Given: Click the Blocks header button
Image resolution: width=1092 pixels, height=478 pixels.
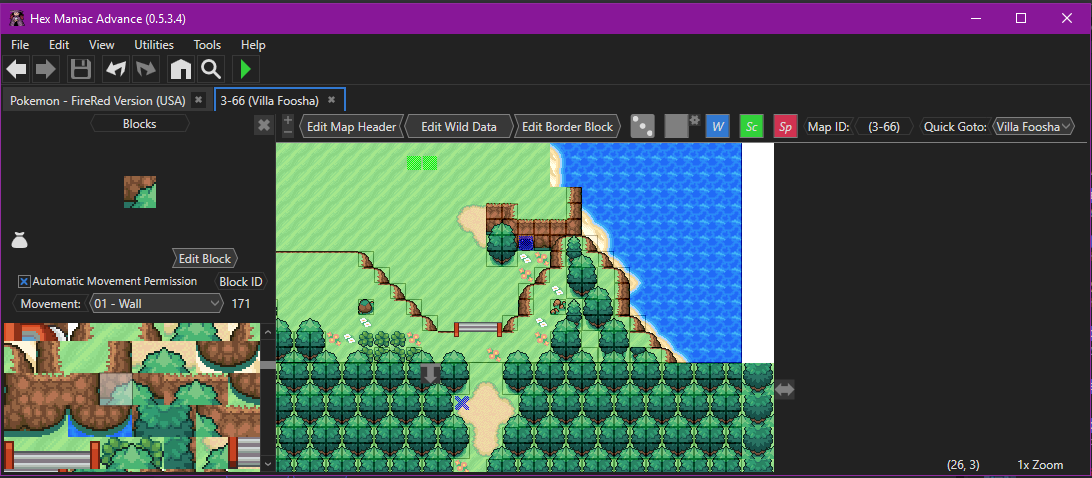Looking at the screenshot, I should 139,124.
